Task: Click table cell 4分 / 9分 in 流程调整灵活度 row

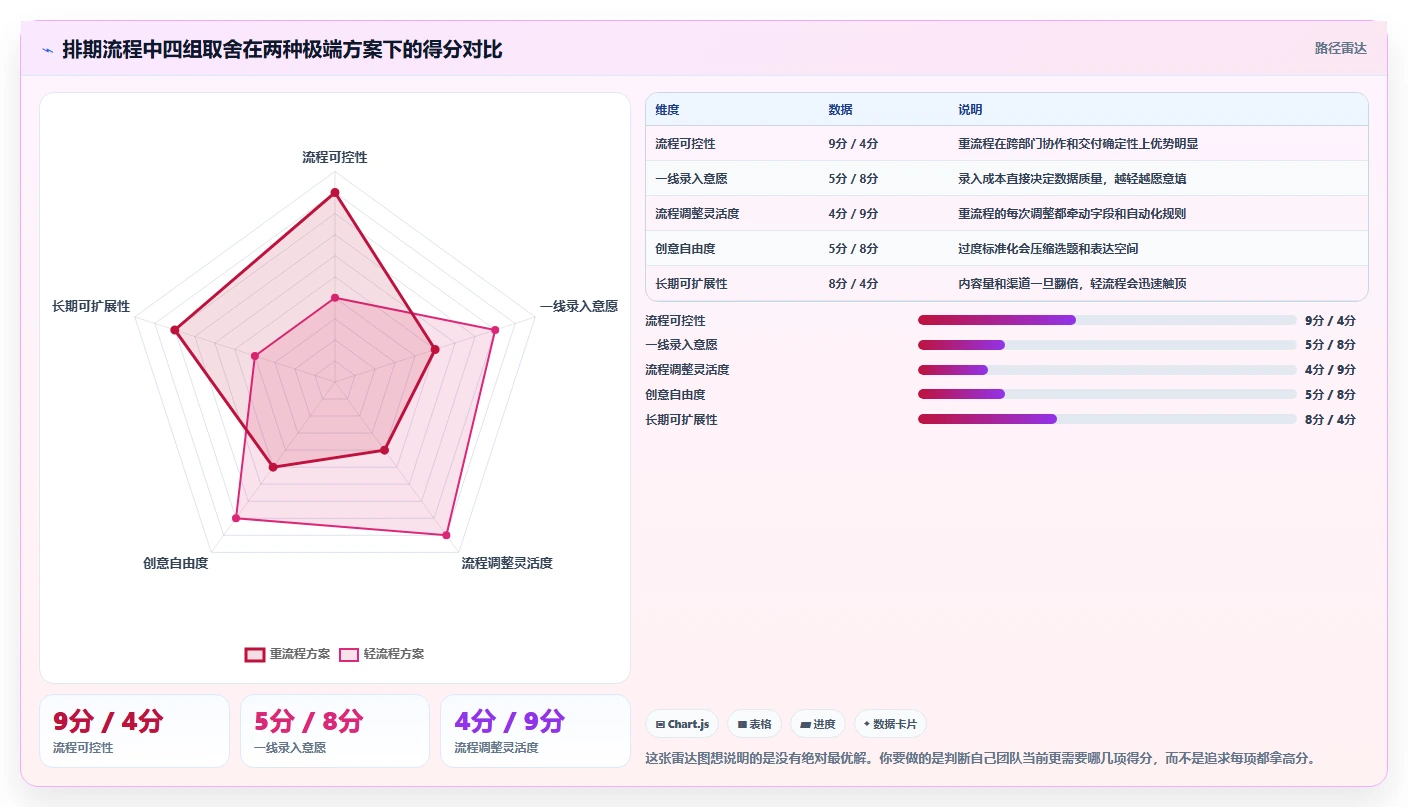Action: point(853,214)
